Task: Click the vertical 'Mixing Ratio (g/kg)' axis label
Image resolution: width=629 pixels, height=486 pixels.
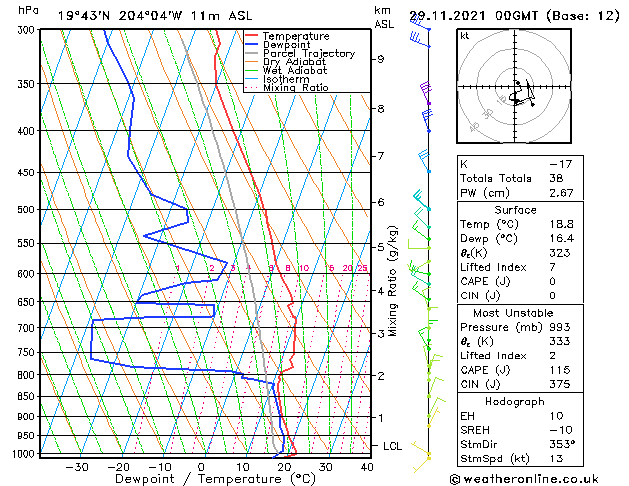Action: coord(393,281)
